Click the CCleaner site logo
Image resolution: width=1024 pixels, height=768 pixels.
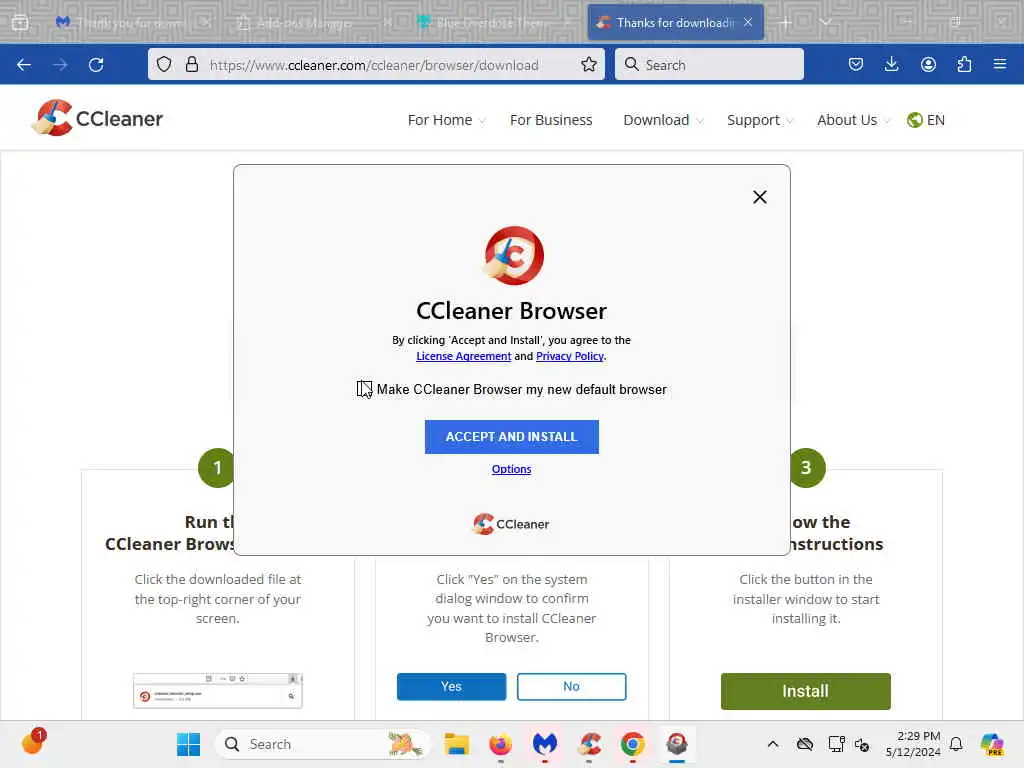(97, 118)
